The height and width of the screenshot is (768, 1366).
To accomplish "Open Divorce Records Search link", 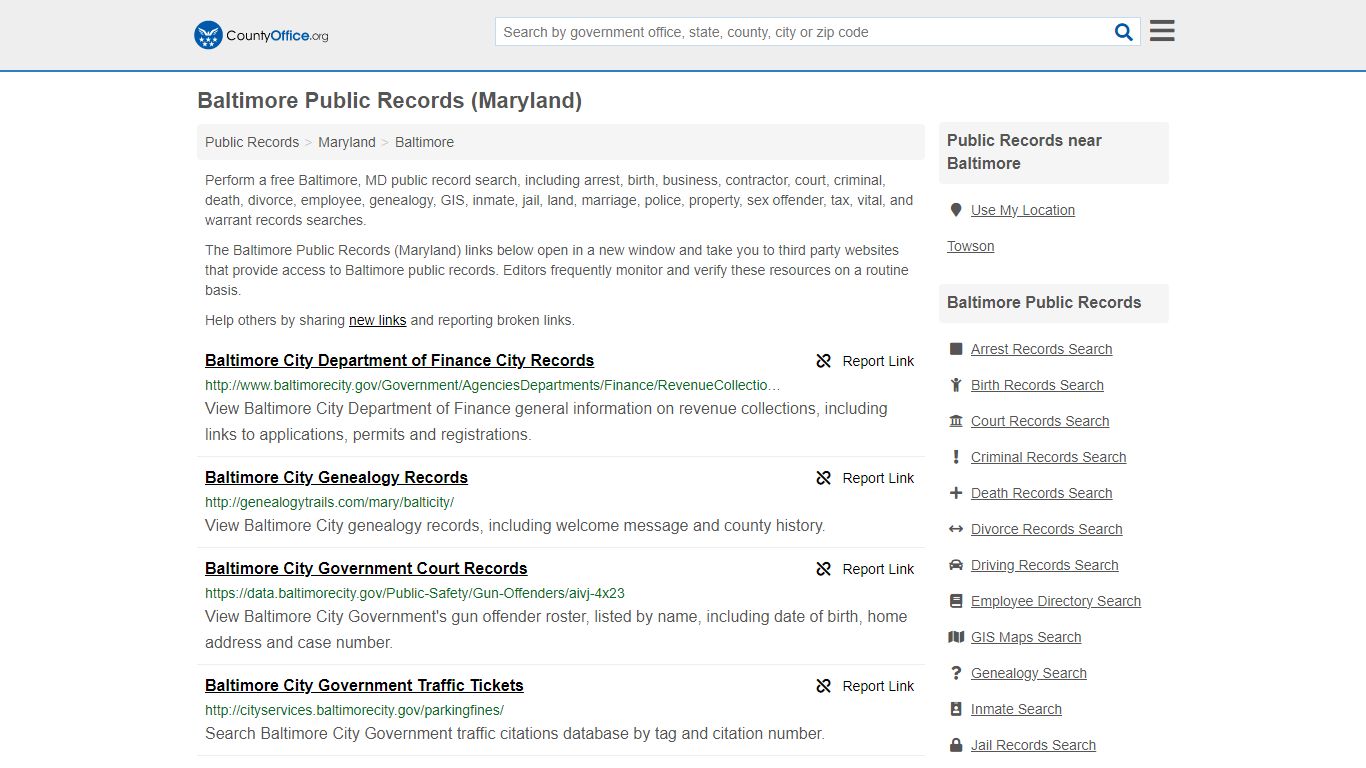I will click(1046, 529).
